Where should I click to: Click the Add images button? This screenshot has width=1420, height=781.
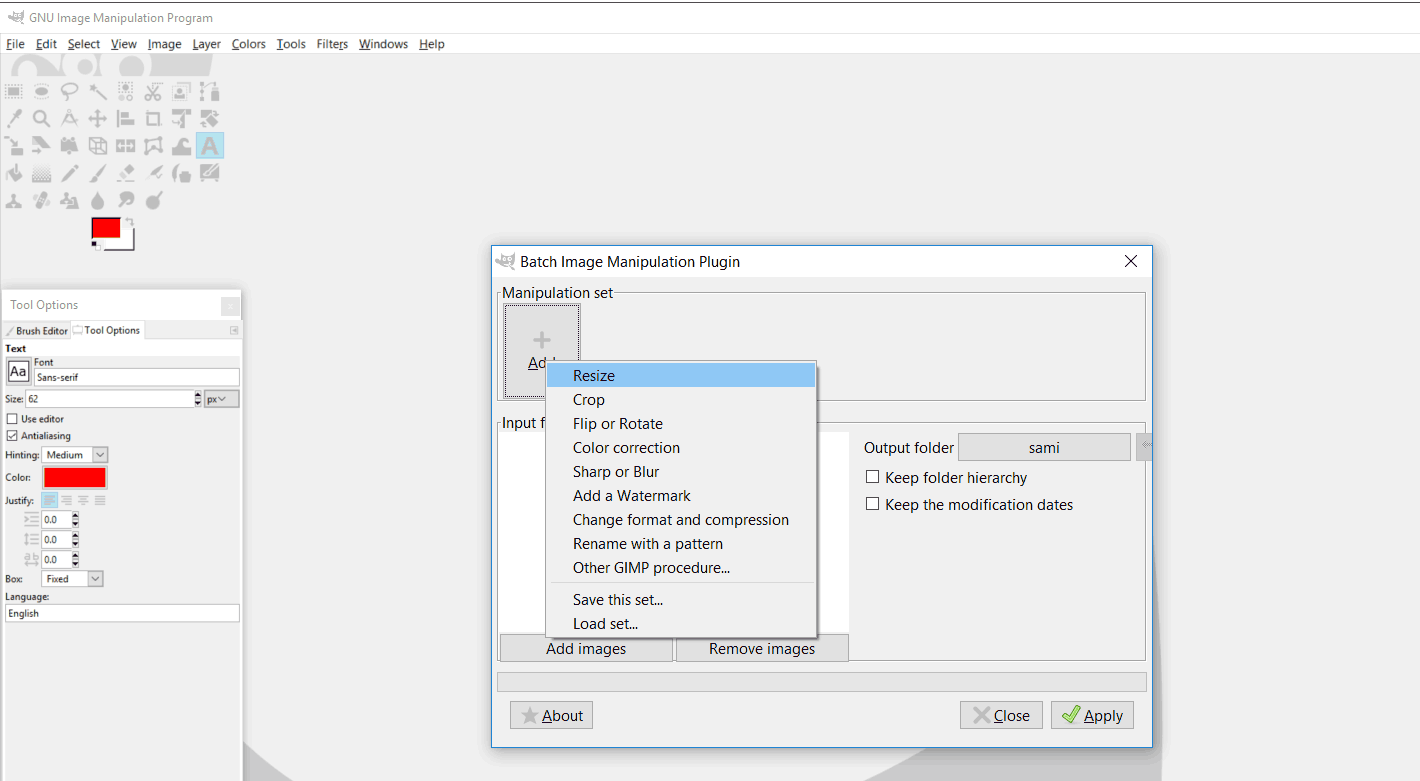click(x=586, y=648)
